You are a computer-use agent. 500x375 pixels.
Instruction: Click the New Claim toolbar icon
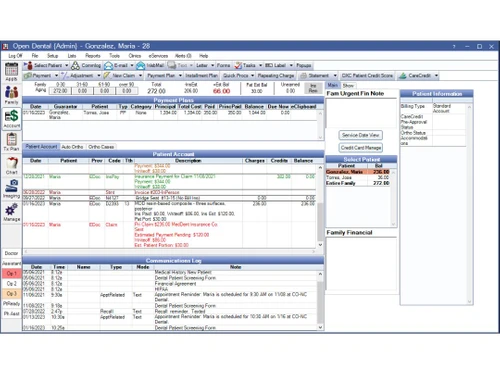(107, 76)
